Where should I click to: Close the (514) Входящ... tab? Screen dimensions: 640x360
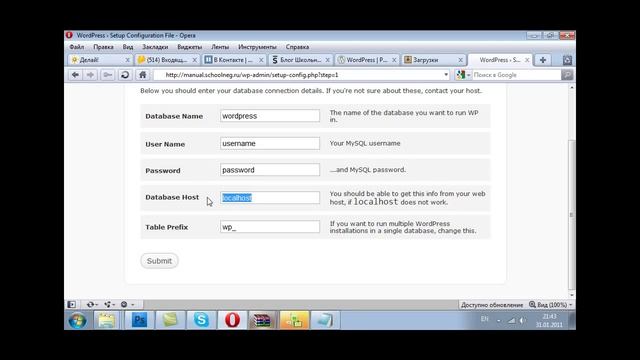tap(194, 60)
